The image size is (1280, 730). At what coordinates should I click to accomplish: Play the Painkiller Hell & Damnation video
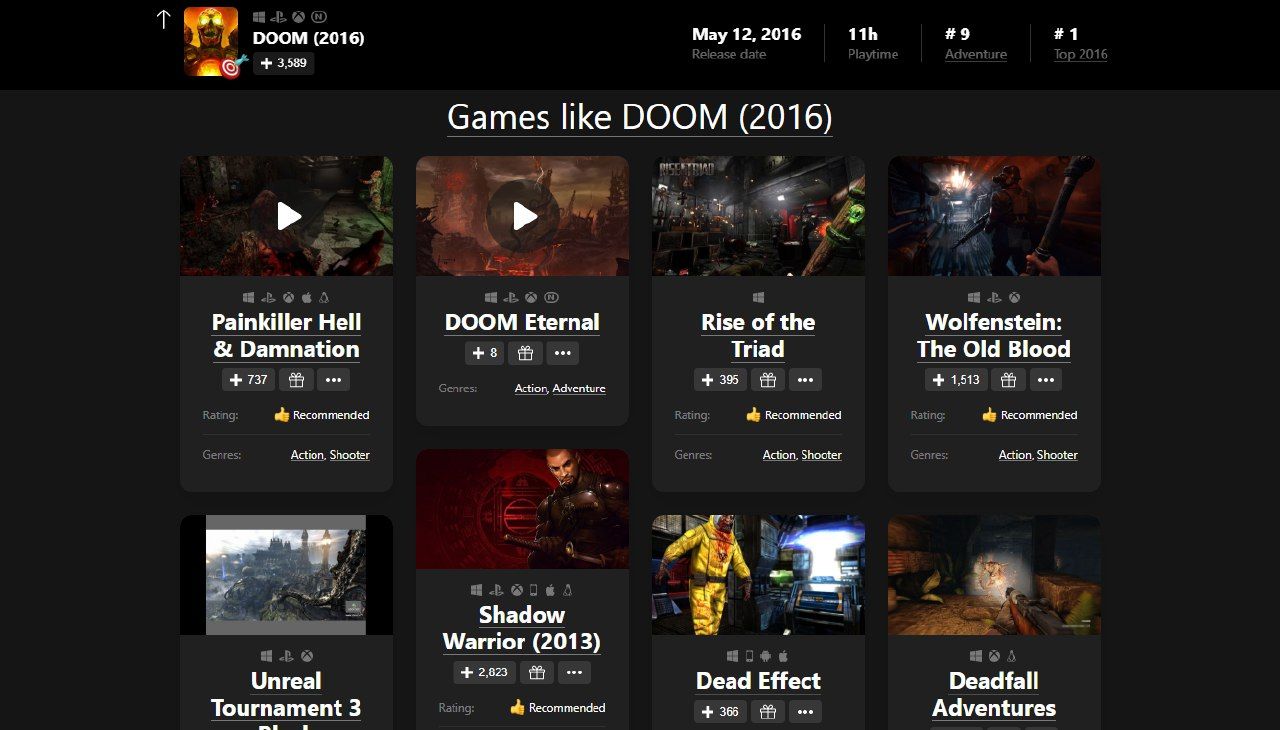(287, 216)
